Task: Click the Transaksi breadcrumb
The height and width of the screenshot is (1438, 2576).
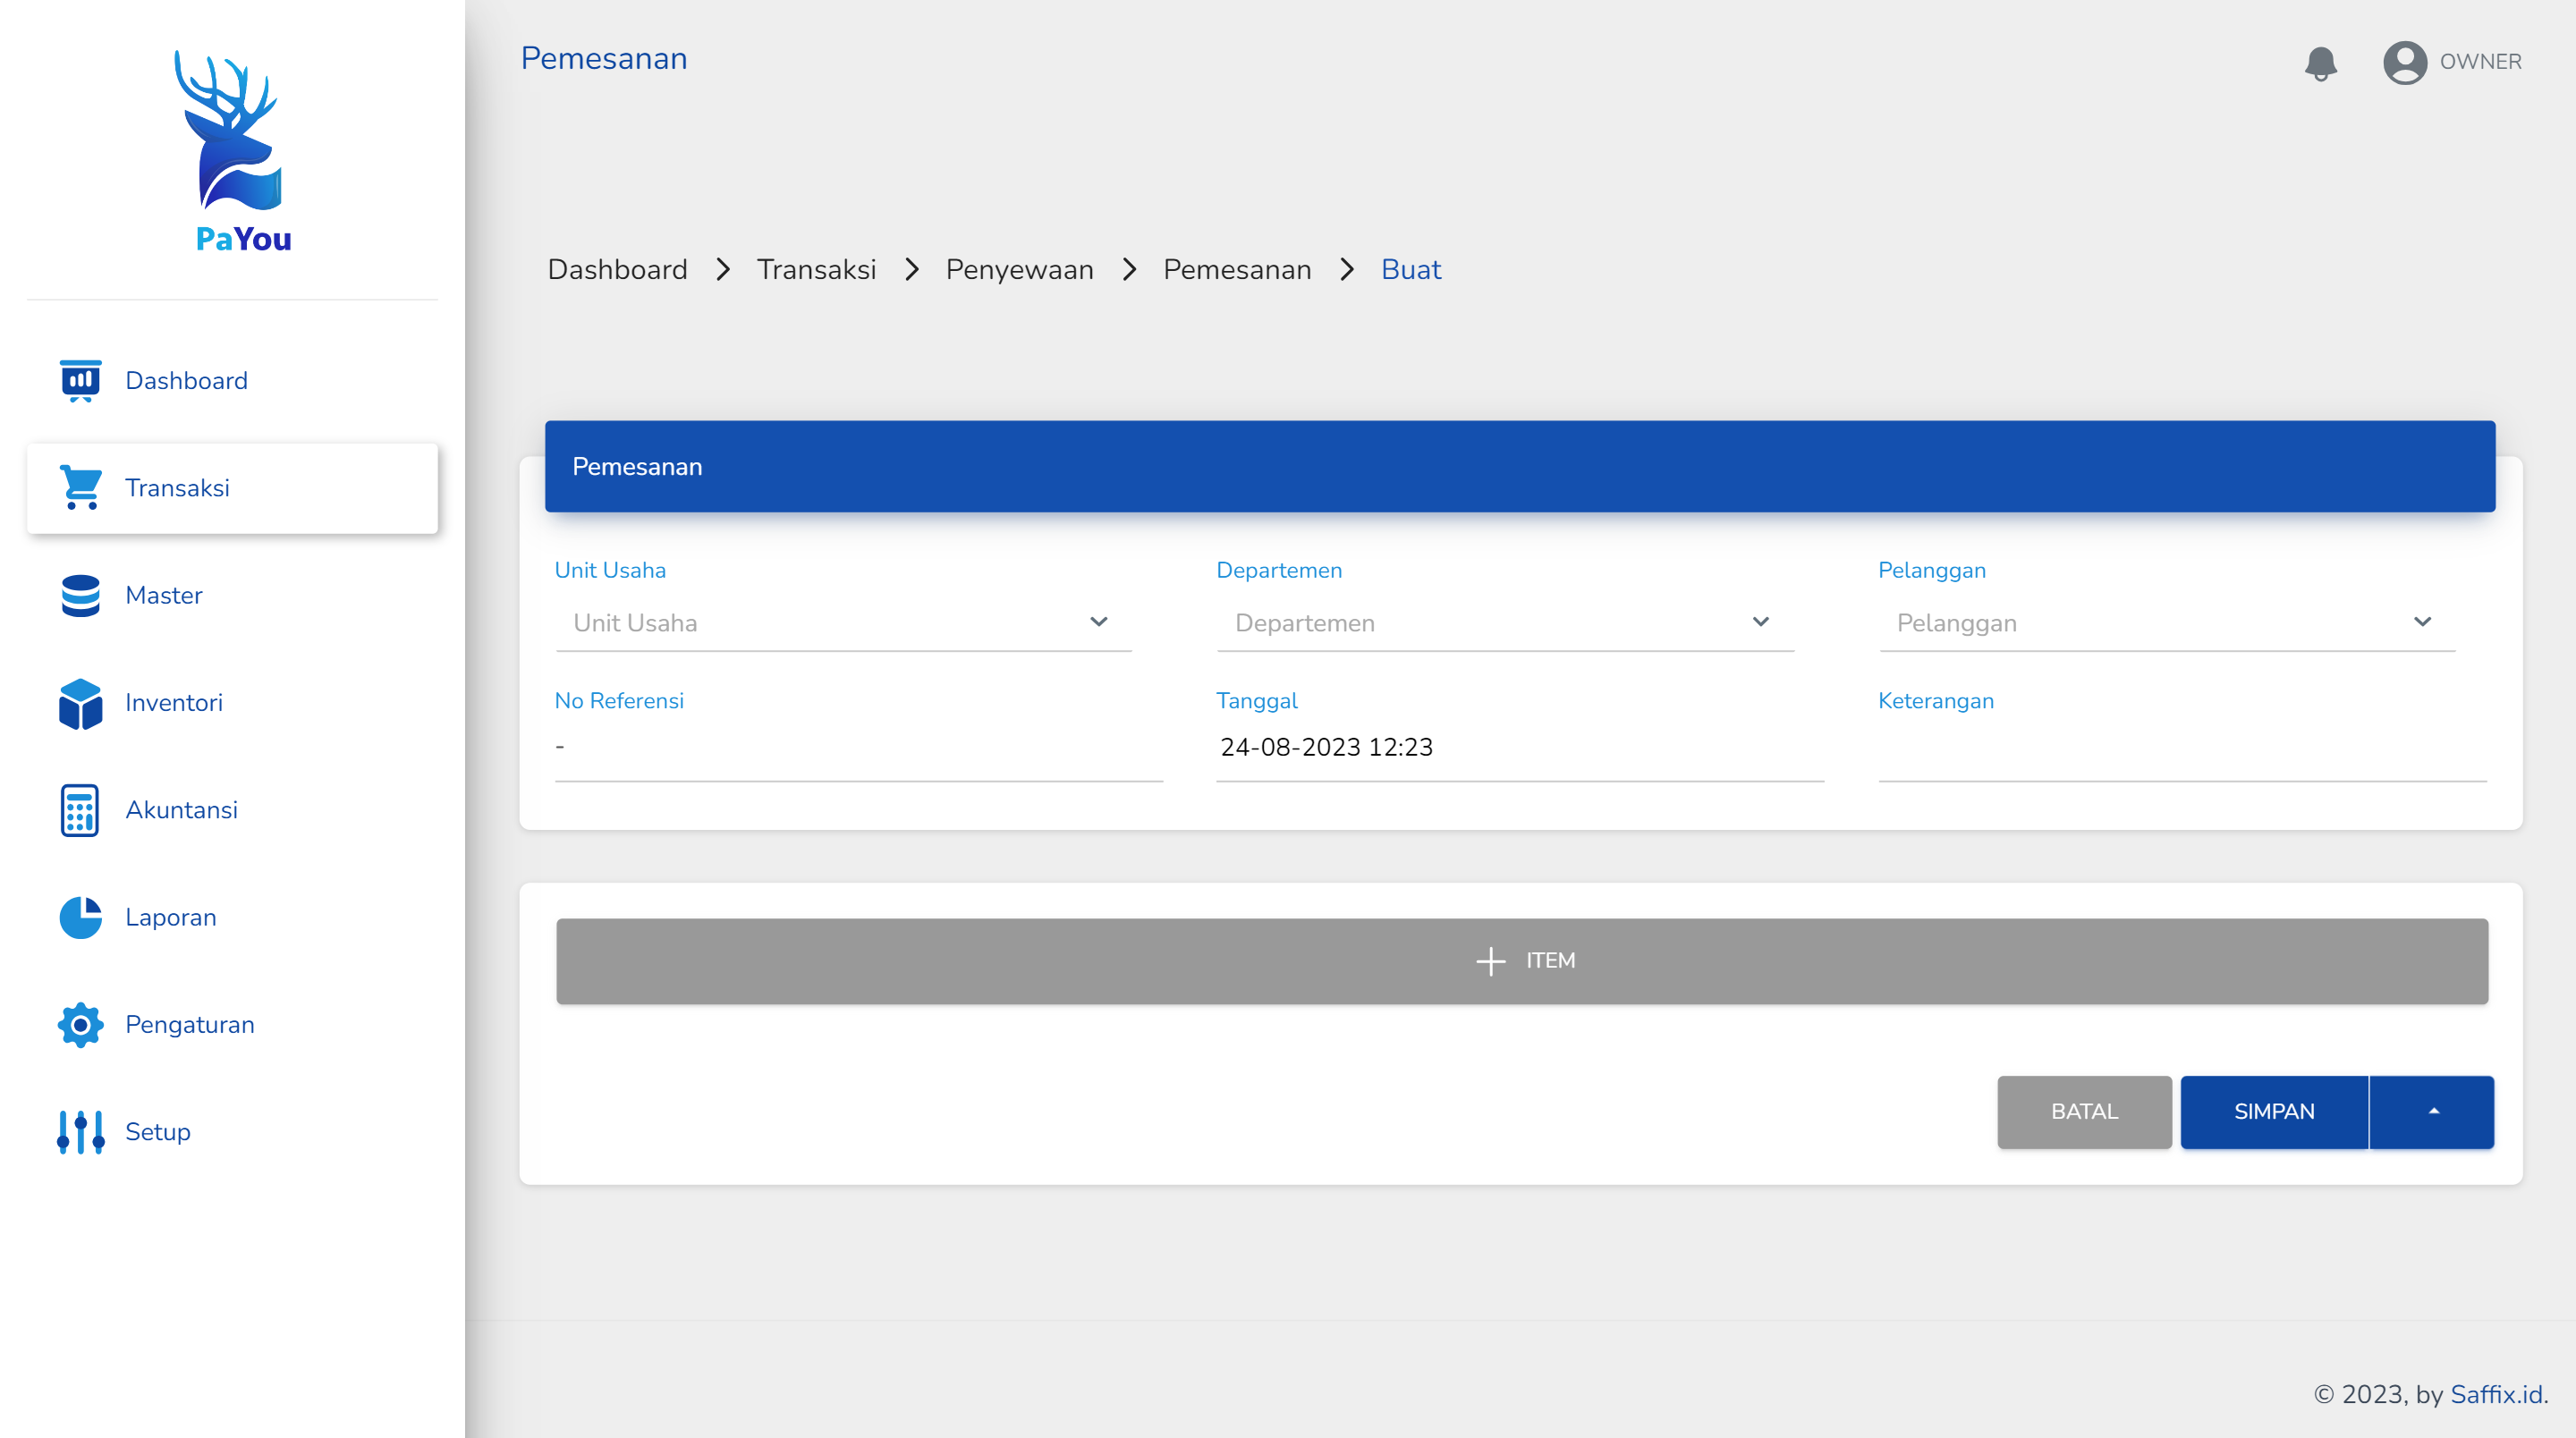Action: tap(816, 270)
